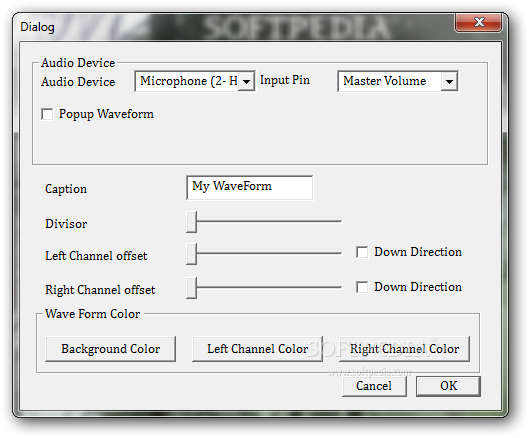529x438 pixels.
Task: Close the Dialog window
Action: [478, 22]
